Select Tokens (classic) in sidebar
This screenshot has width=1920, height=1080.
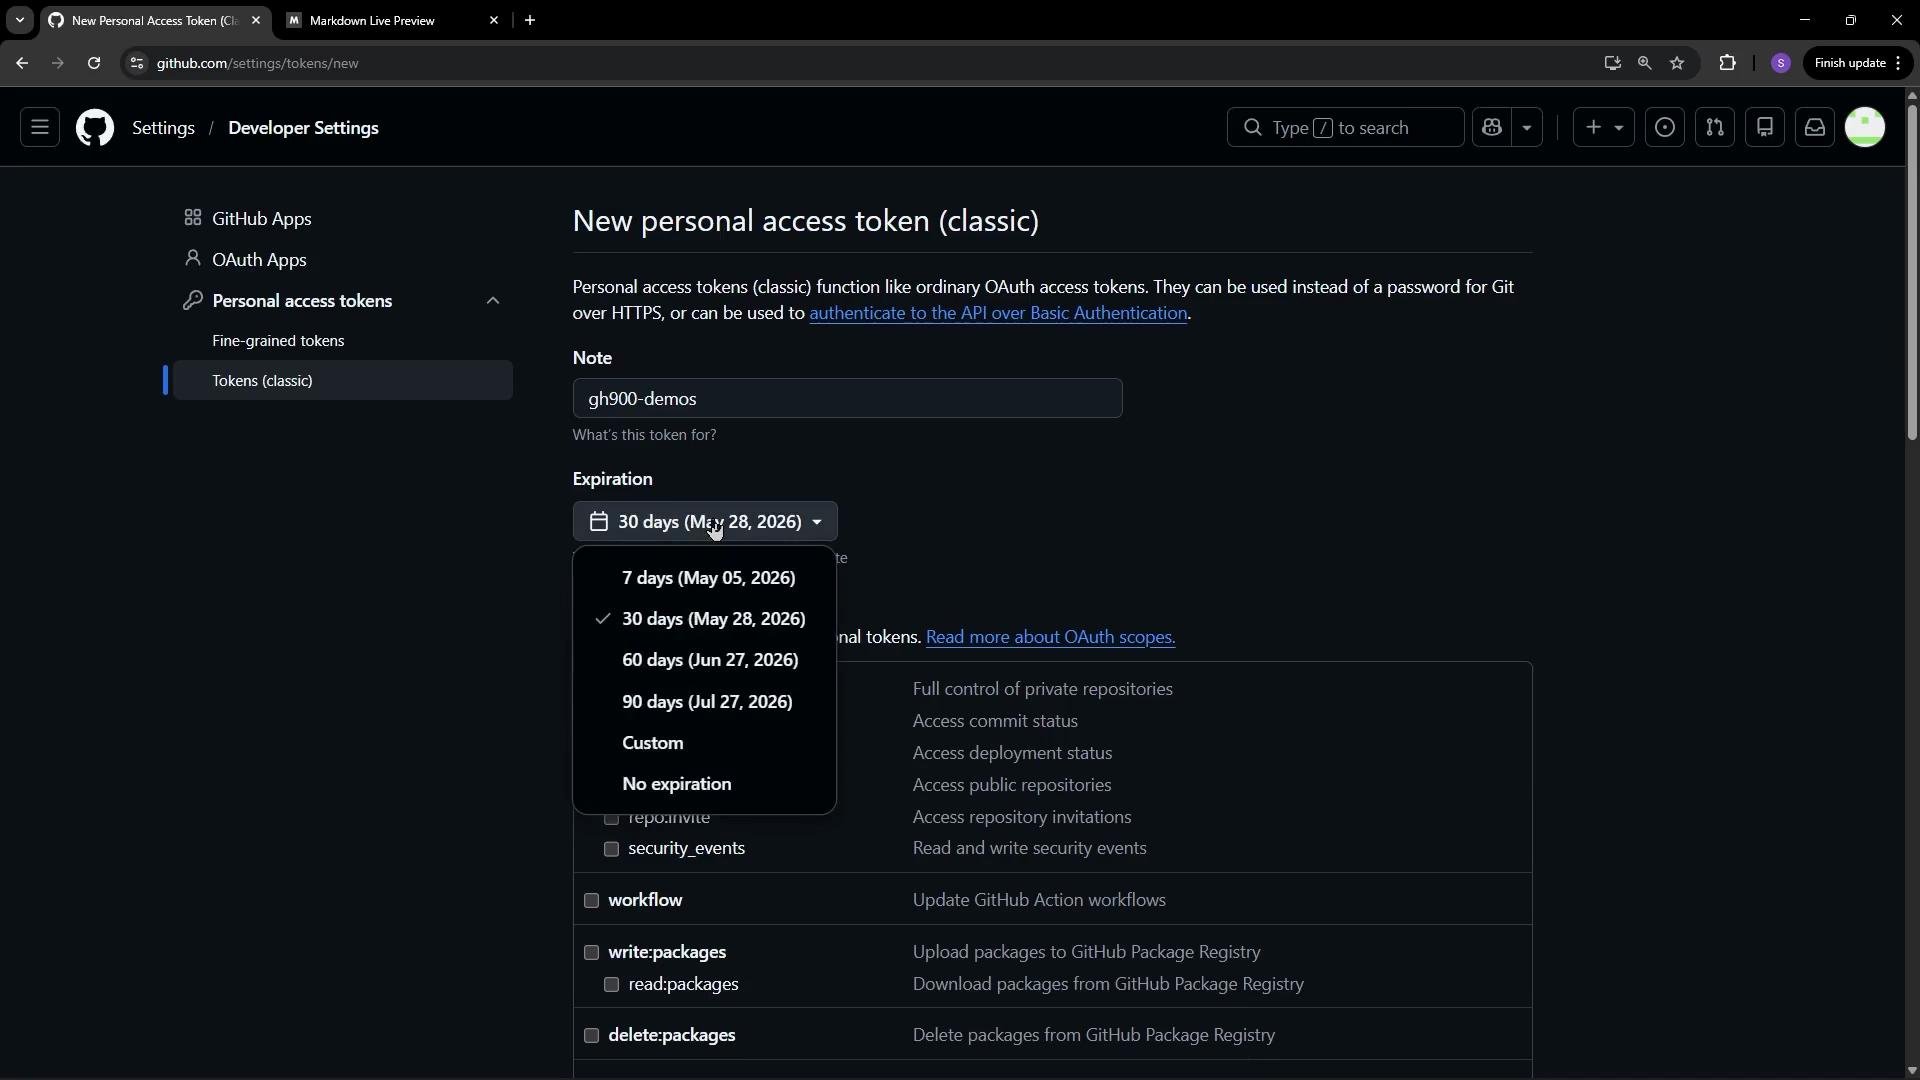(343, 380)
